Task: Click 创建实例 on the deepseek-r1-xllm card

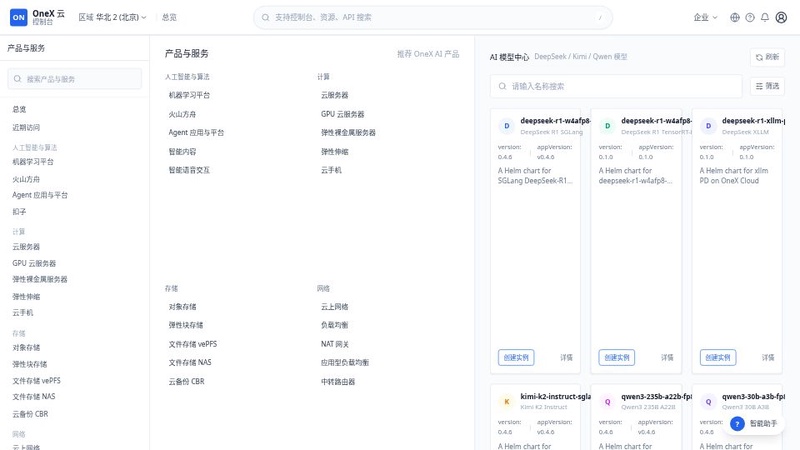Action: (718, 358)
